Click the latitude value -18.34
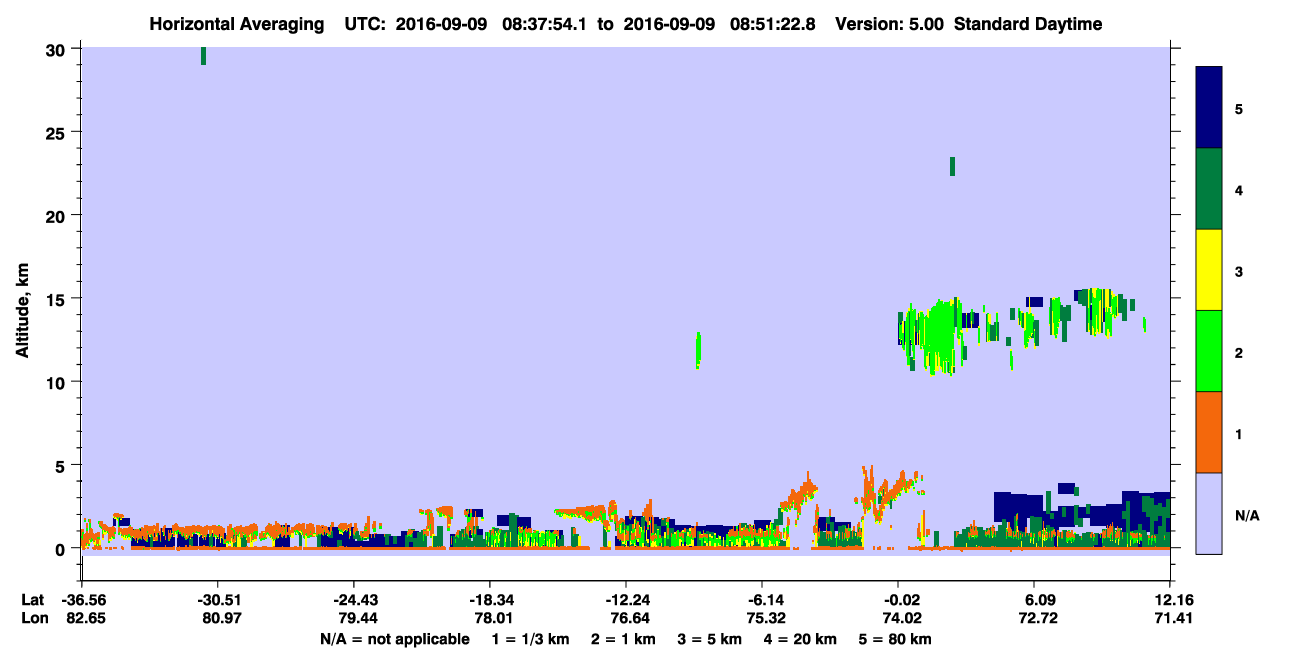1300x667 pixels. point(489,600)
